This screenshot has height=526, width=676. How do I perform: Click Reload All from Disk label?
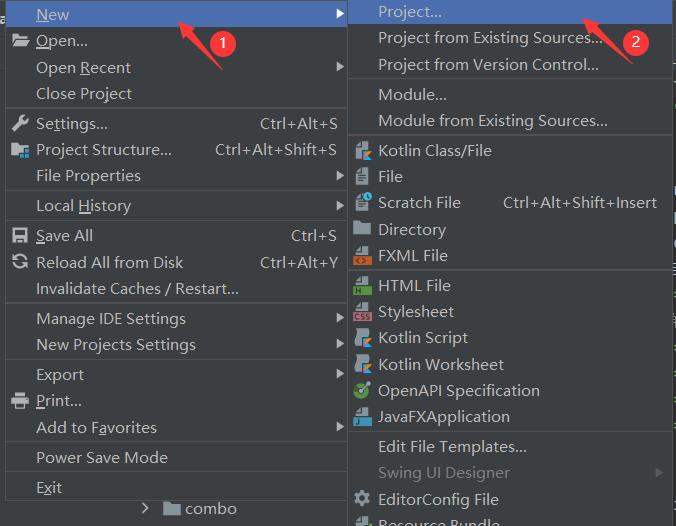[110, 262]
